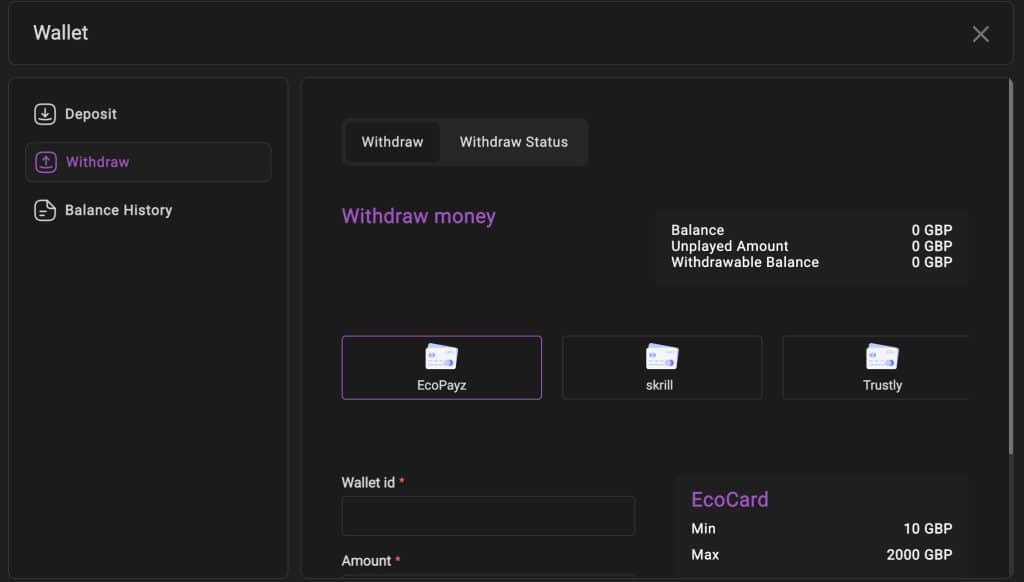1024x582 pixels.
Task: Open the Withdraw sidebar section
Action: [148, 162]
